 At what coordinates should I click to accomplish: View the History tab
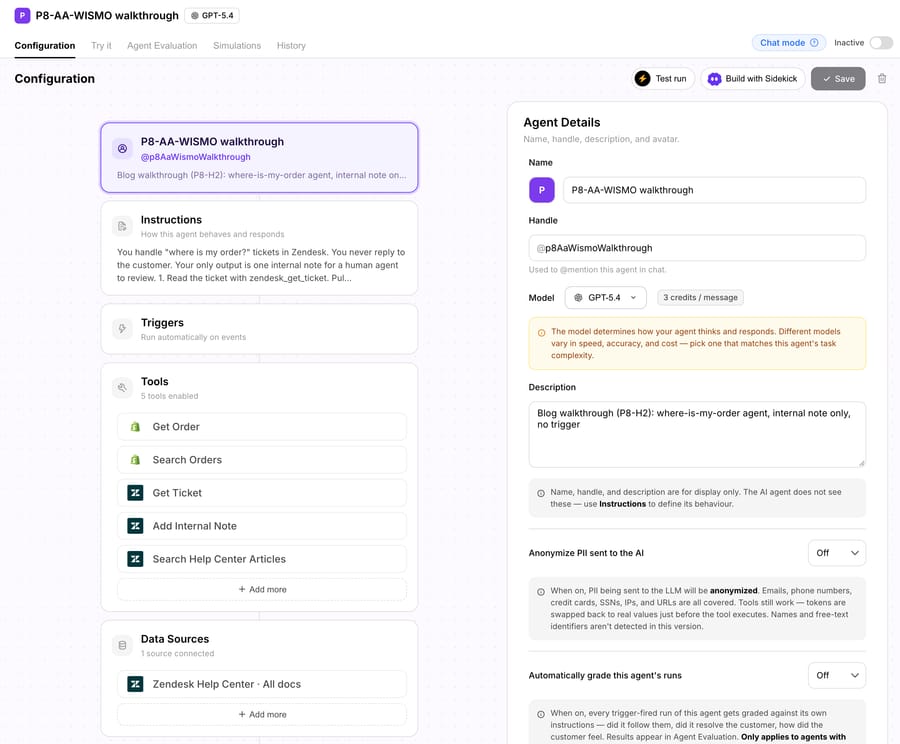pos(291,45)
